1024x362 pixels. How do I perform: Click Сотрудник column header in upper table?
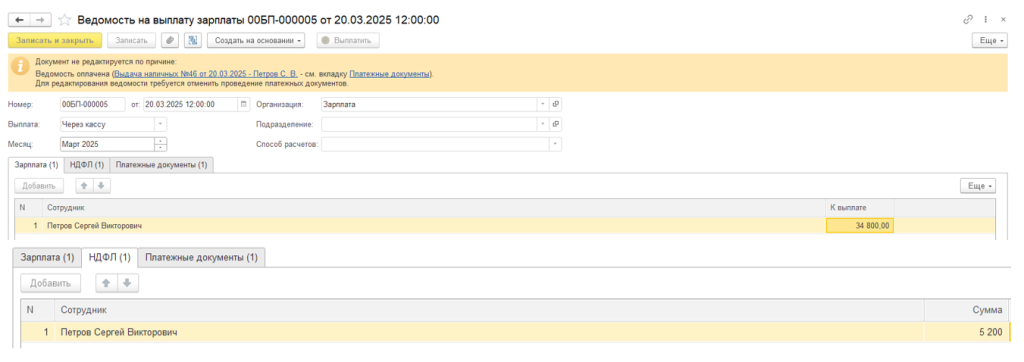click(434, 207)
